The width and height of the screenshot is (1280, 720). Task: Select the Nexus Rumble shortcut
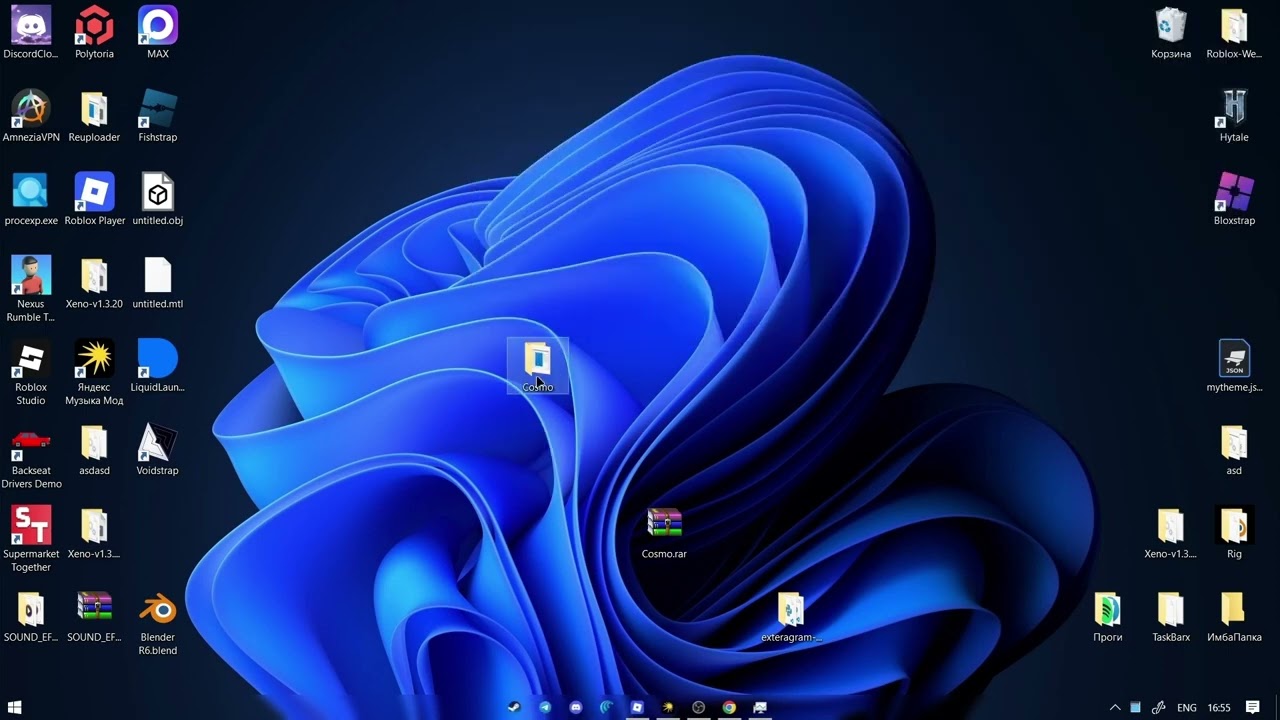click(x=31, y=289)
